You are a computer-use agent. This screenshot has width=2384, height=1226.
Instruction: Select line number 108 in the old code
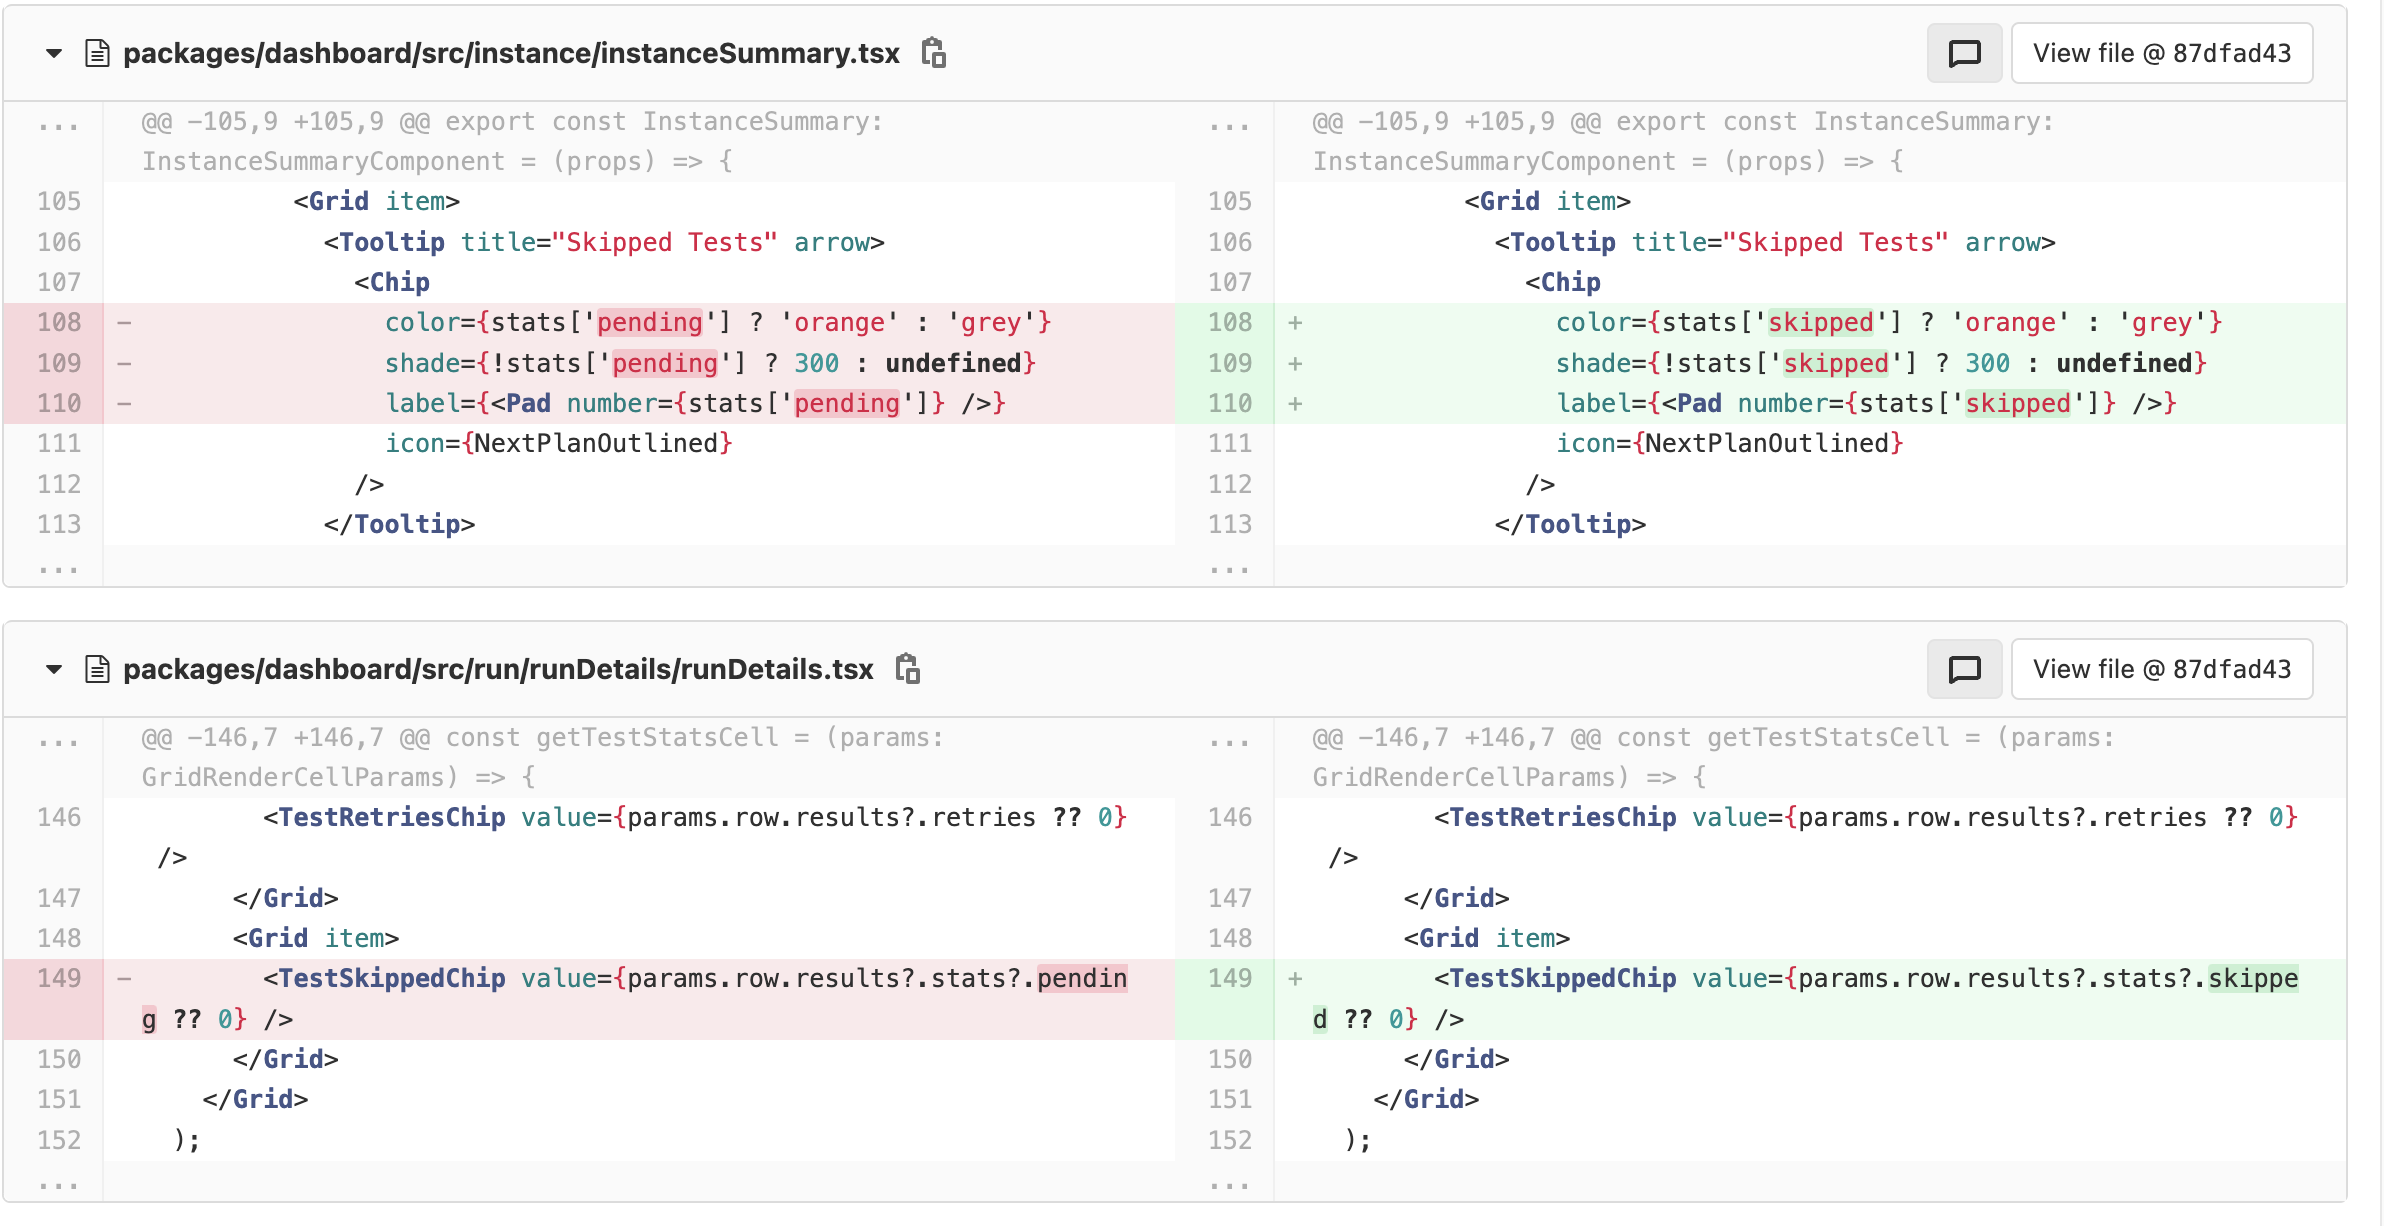point(59,322)
